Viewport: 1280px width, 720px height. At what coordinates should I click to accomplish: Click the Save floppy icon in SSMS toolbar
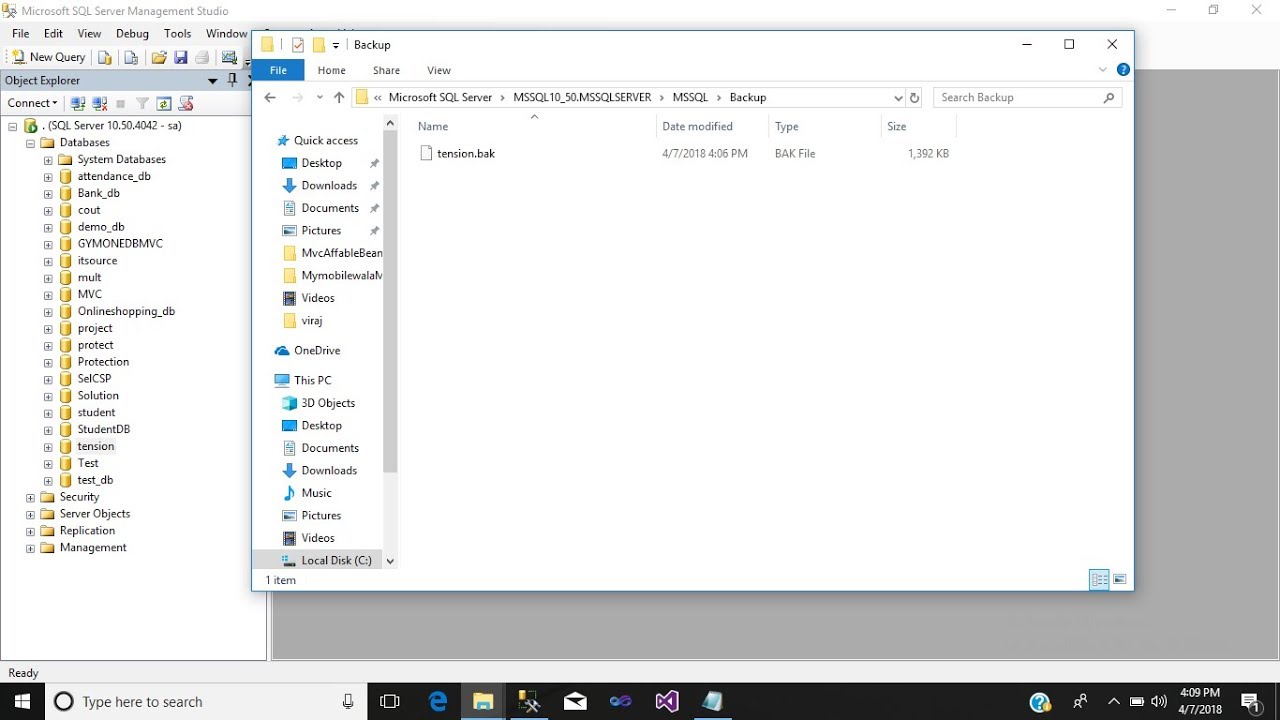(181, 57)
